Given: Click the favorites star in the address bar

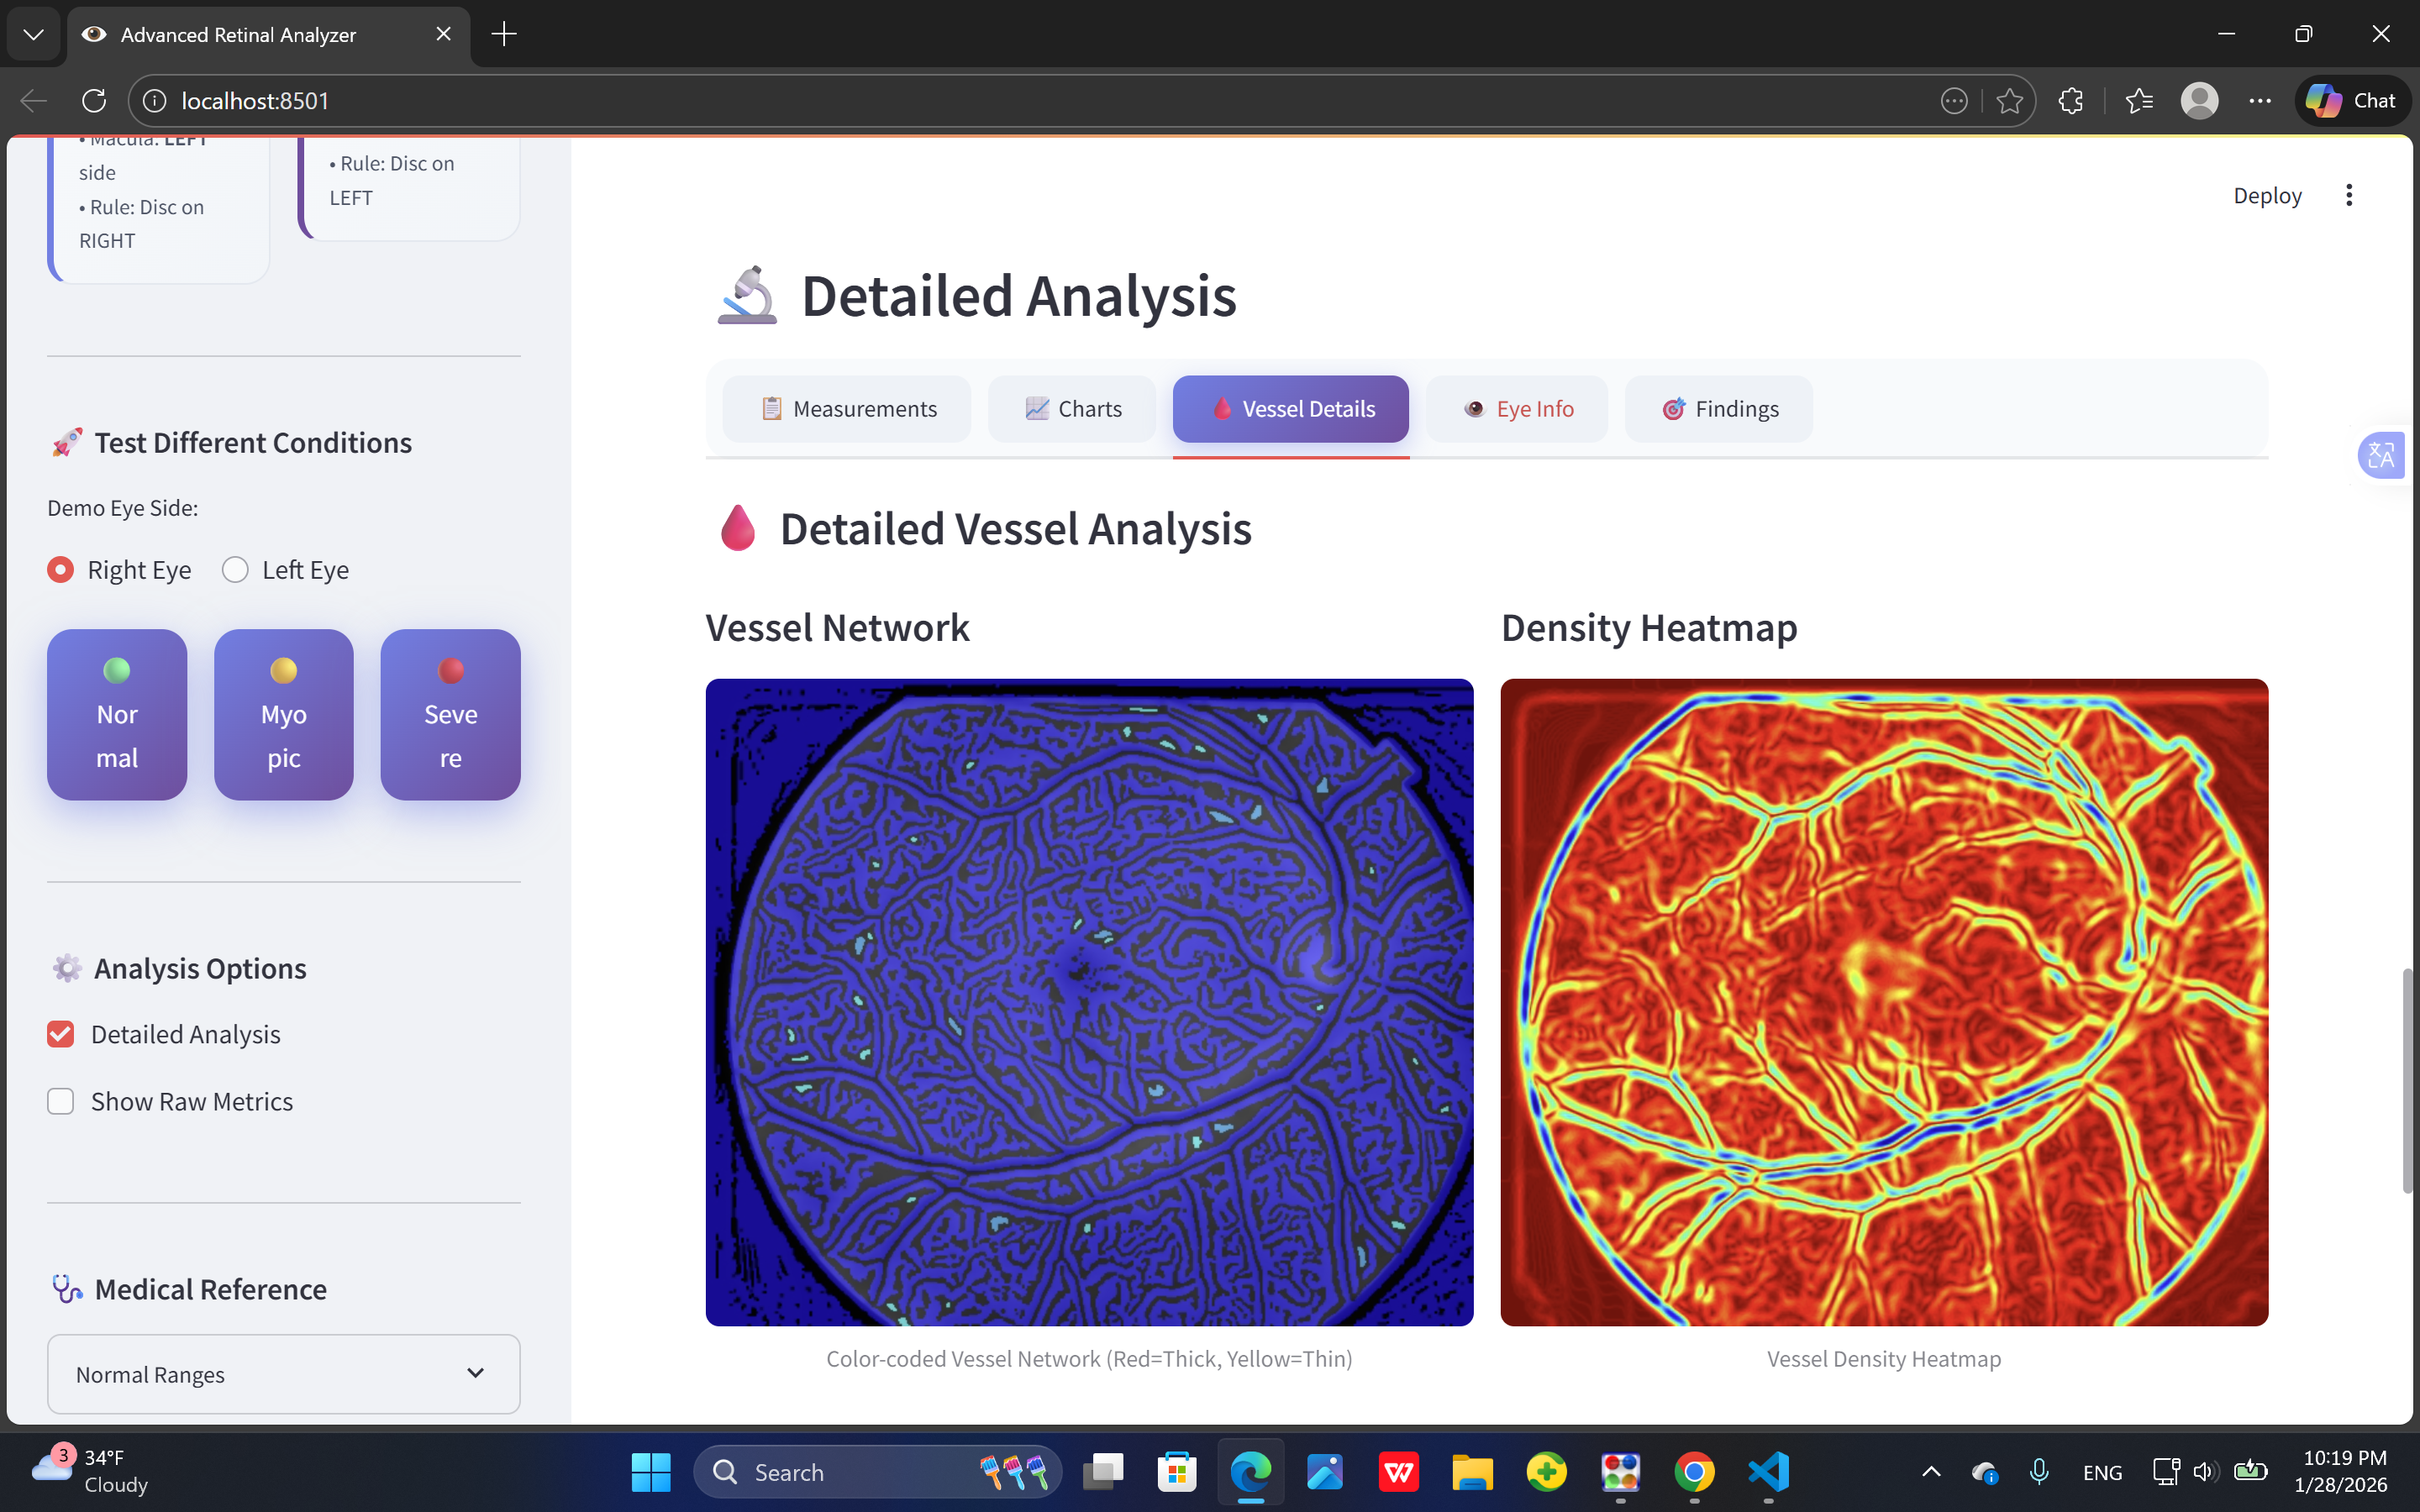Looking at the screenshot, I should coord(2009,101).
